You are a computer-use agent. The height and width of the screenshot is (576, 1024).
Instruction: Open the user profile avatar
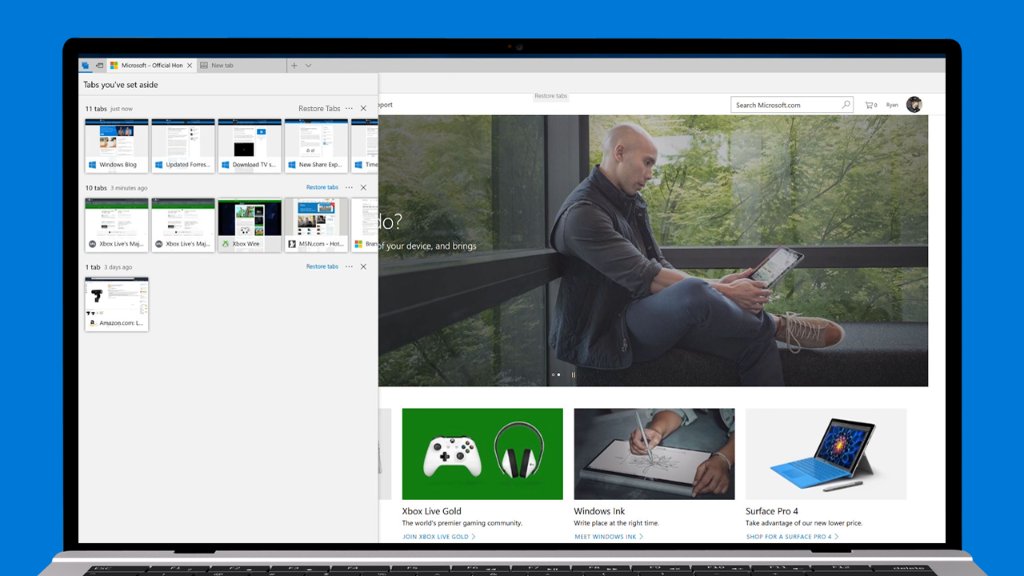914,104
